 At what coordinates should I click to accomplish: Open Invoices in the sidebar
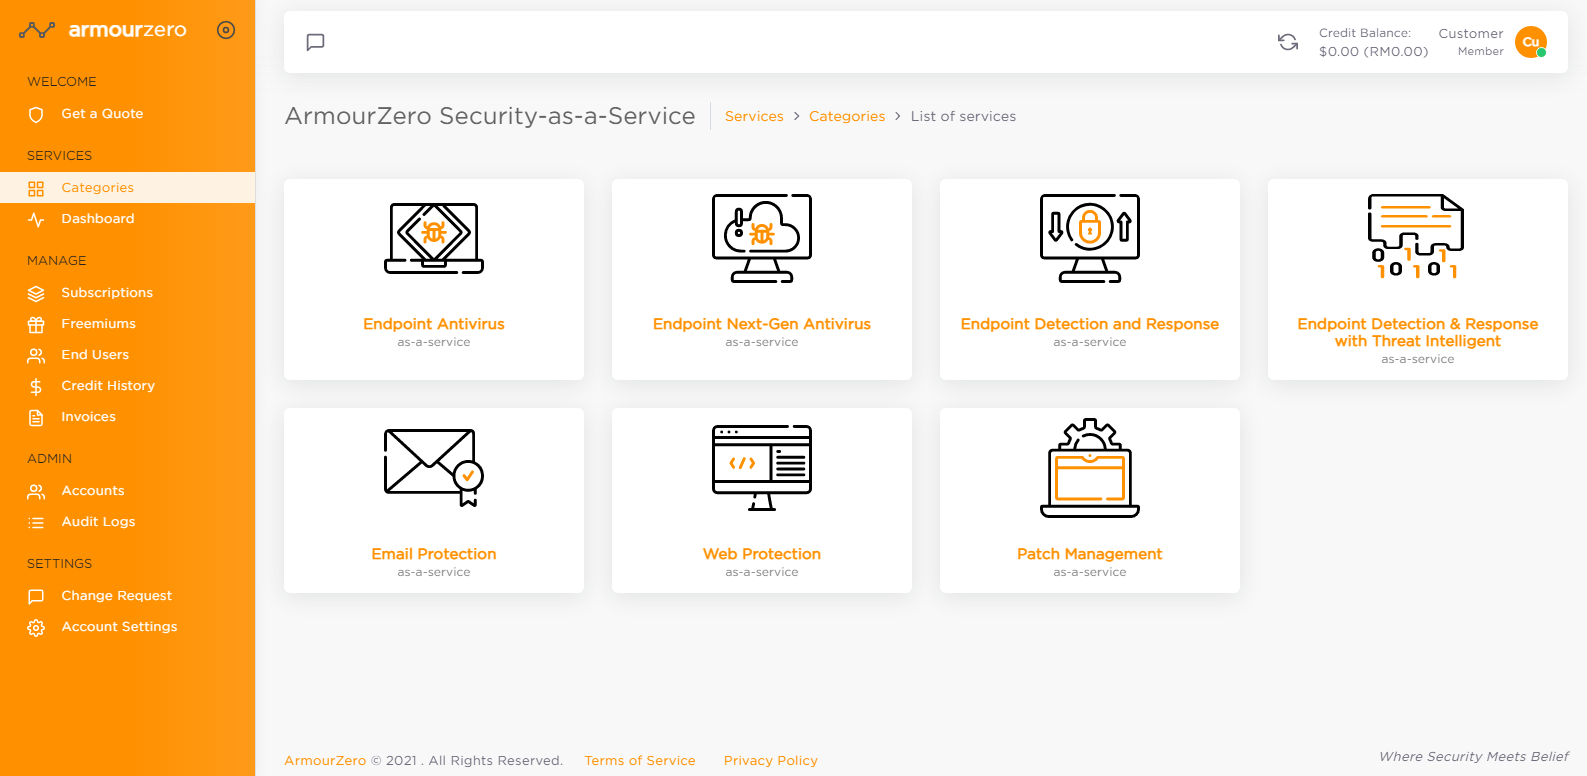(x=127, y=417)
